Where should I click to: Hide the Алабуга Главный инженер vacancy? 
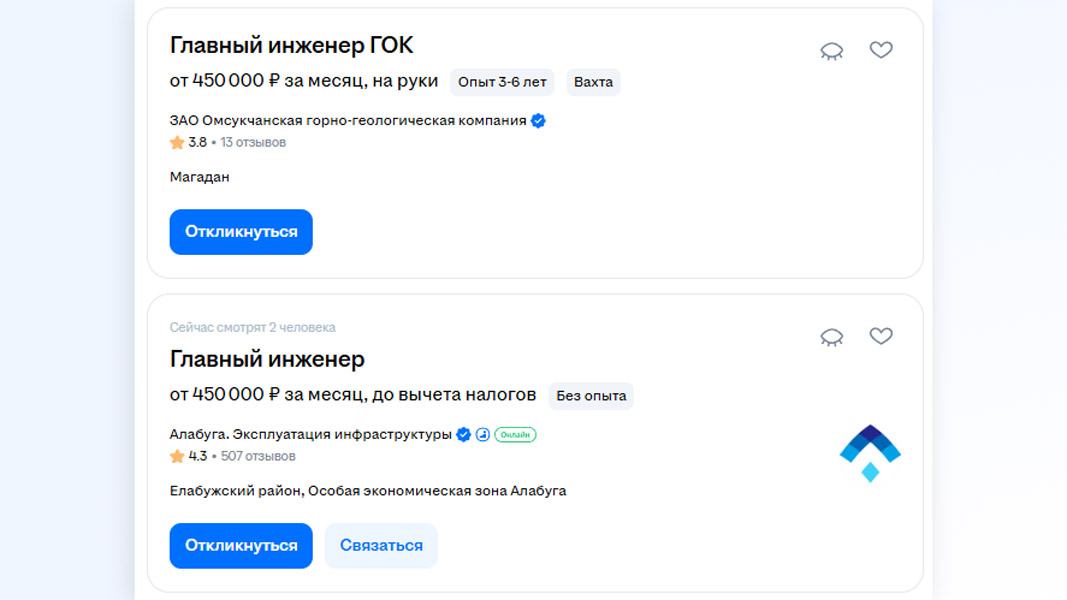pyautogui.click(x=831, y=337)
